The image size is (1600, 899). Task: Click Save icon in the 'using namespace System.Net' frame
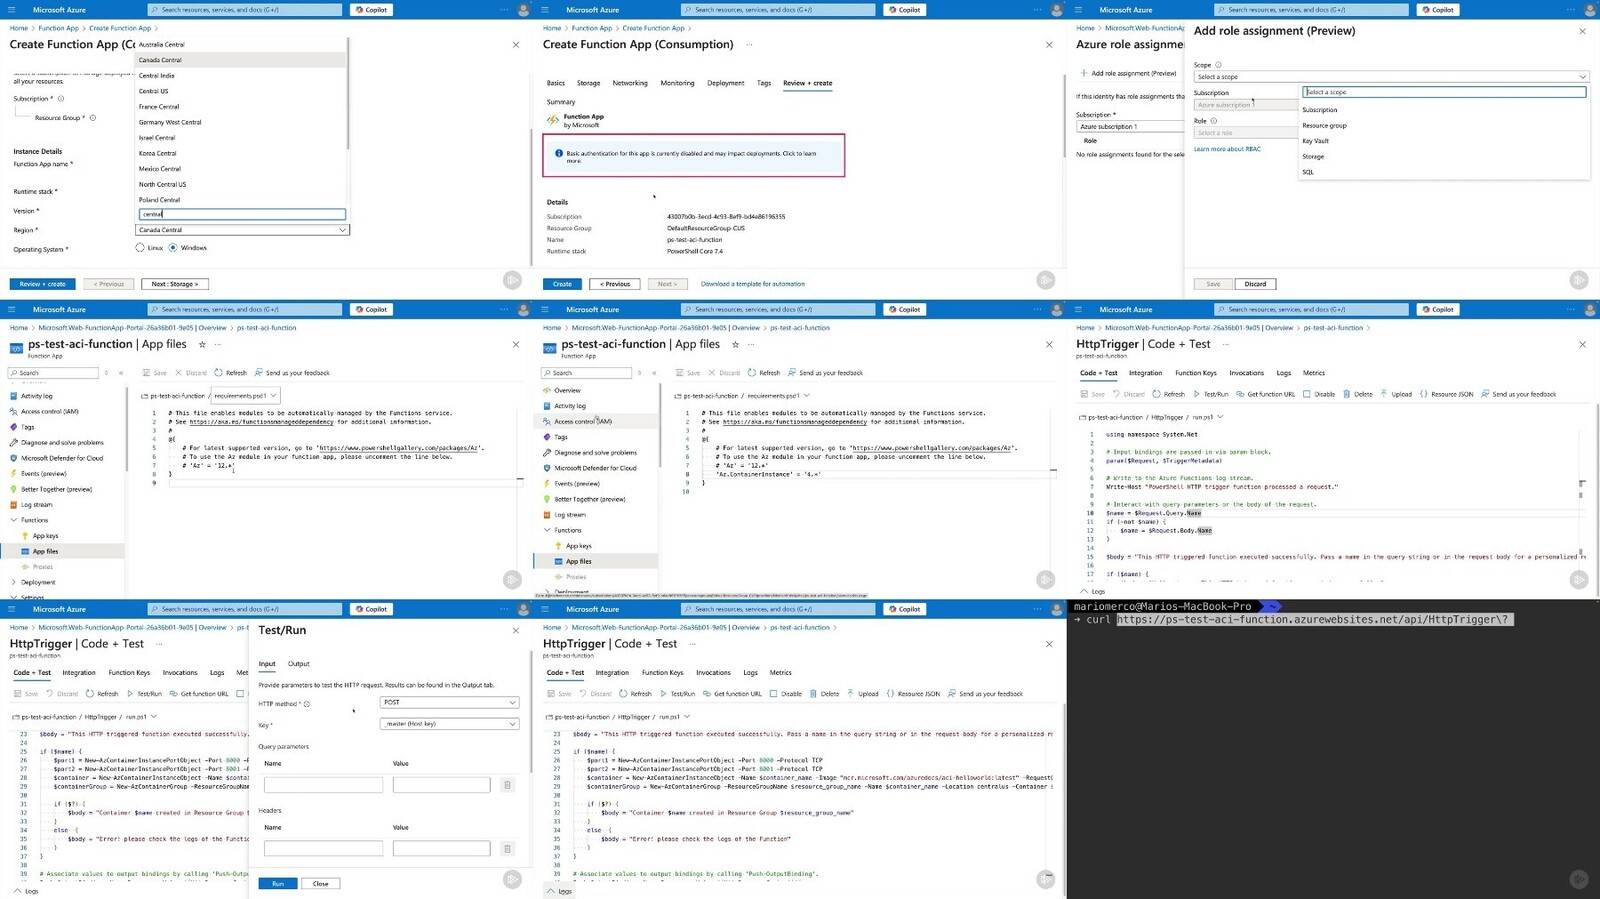tap(1084, 394)
